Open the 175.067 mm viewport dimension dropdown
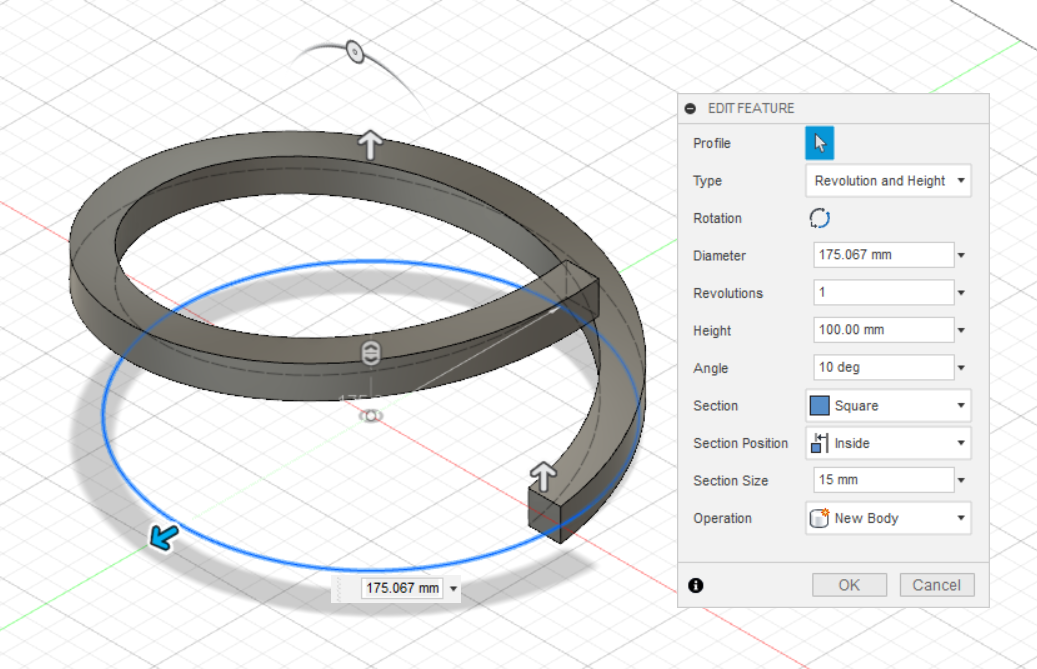This screenshot has height=669, width=1037. tap(453, 588)
